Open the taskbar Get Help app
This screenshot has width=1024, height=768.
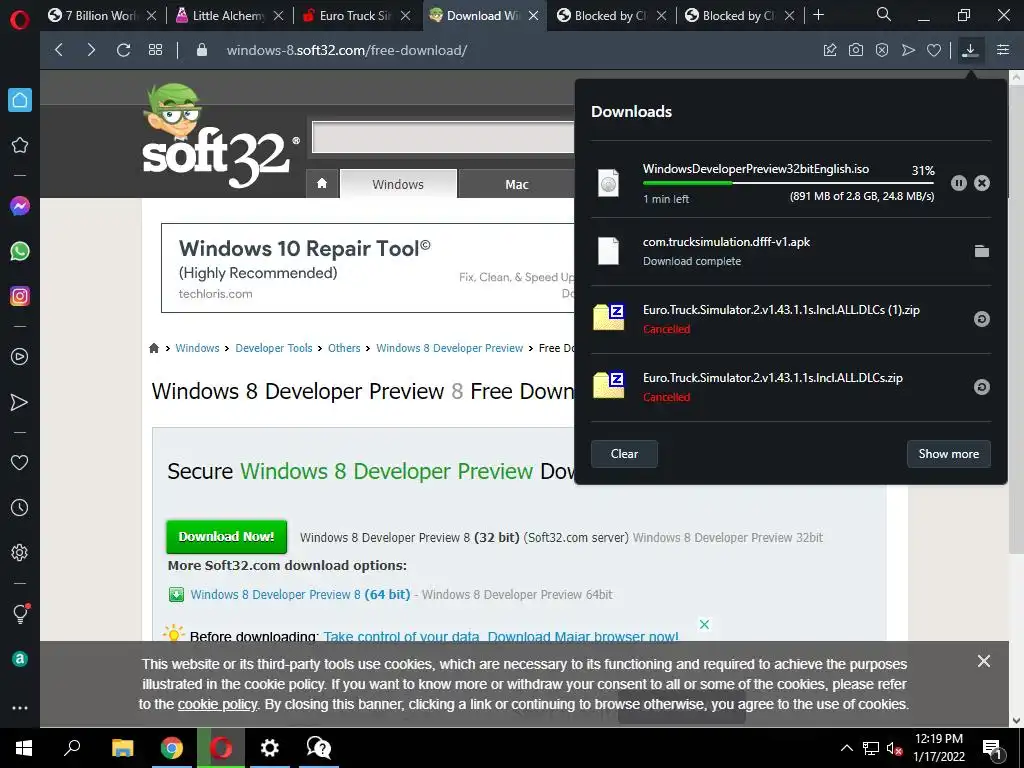click(x=319, y=748)
